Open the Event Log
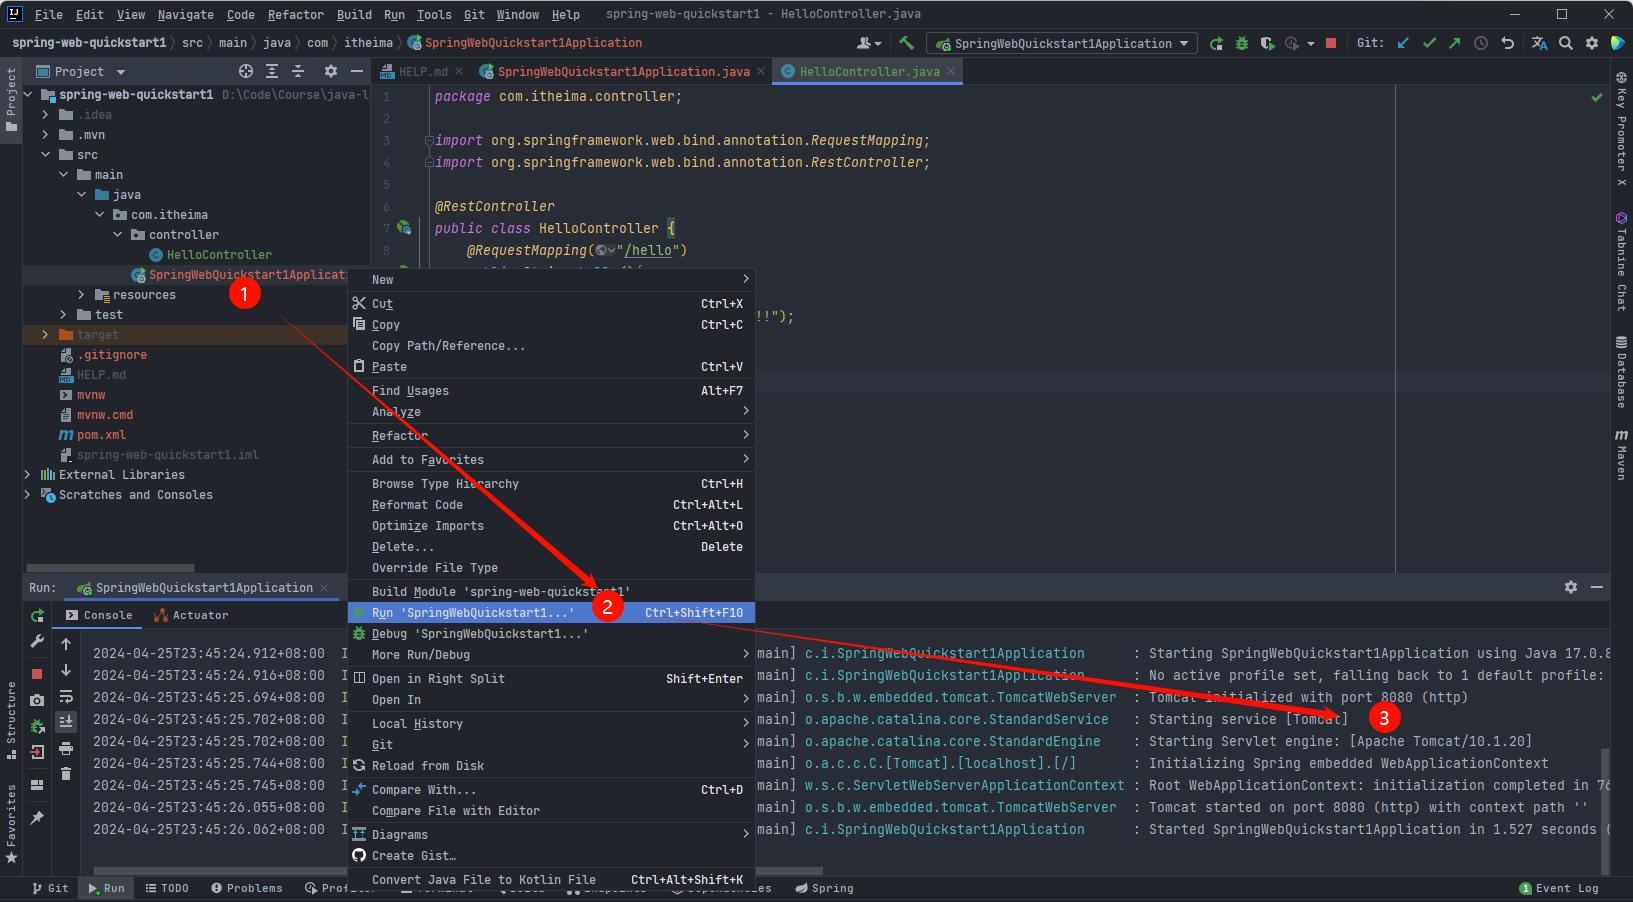Image resolution: width=1633 pixels, height=902 pixels. coord(1560,888)
